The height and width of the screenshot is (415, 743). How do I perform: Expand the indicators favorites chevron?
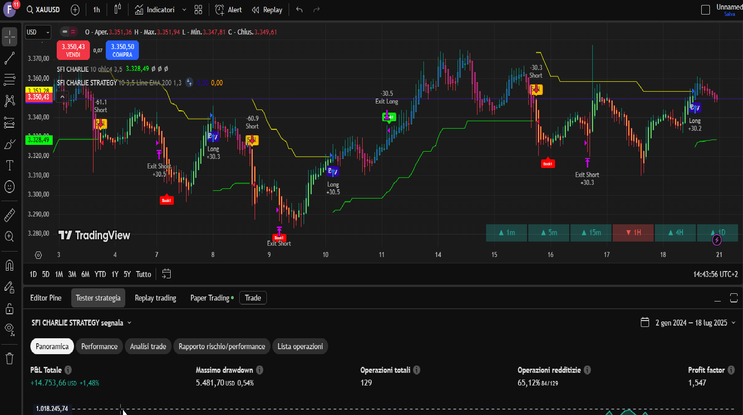point(184,9)
